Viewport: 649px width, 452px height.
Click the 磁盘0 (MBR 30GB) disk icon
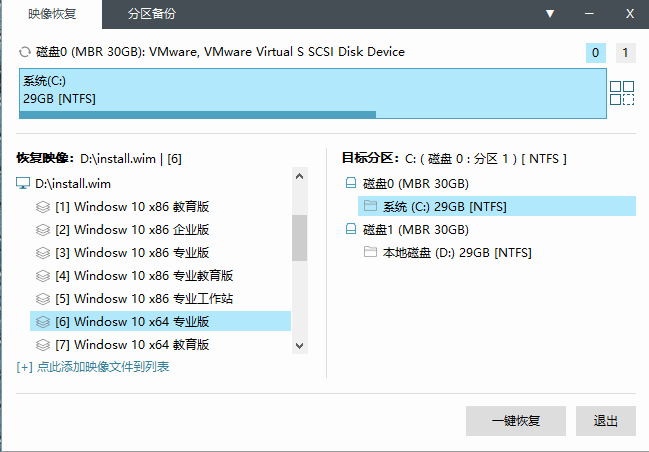(x=351, y=183)
